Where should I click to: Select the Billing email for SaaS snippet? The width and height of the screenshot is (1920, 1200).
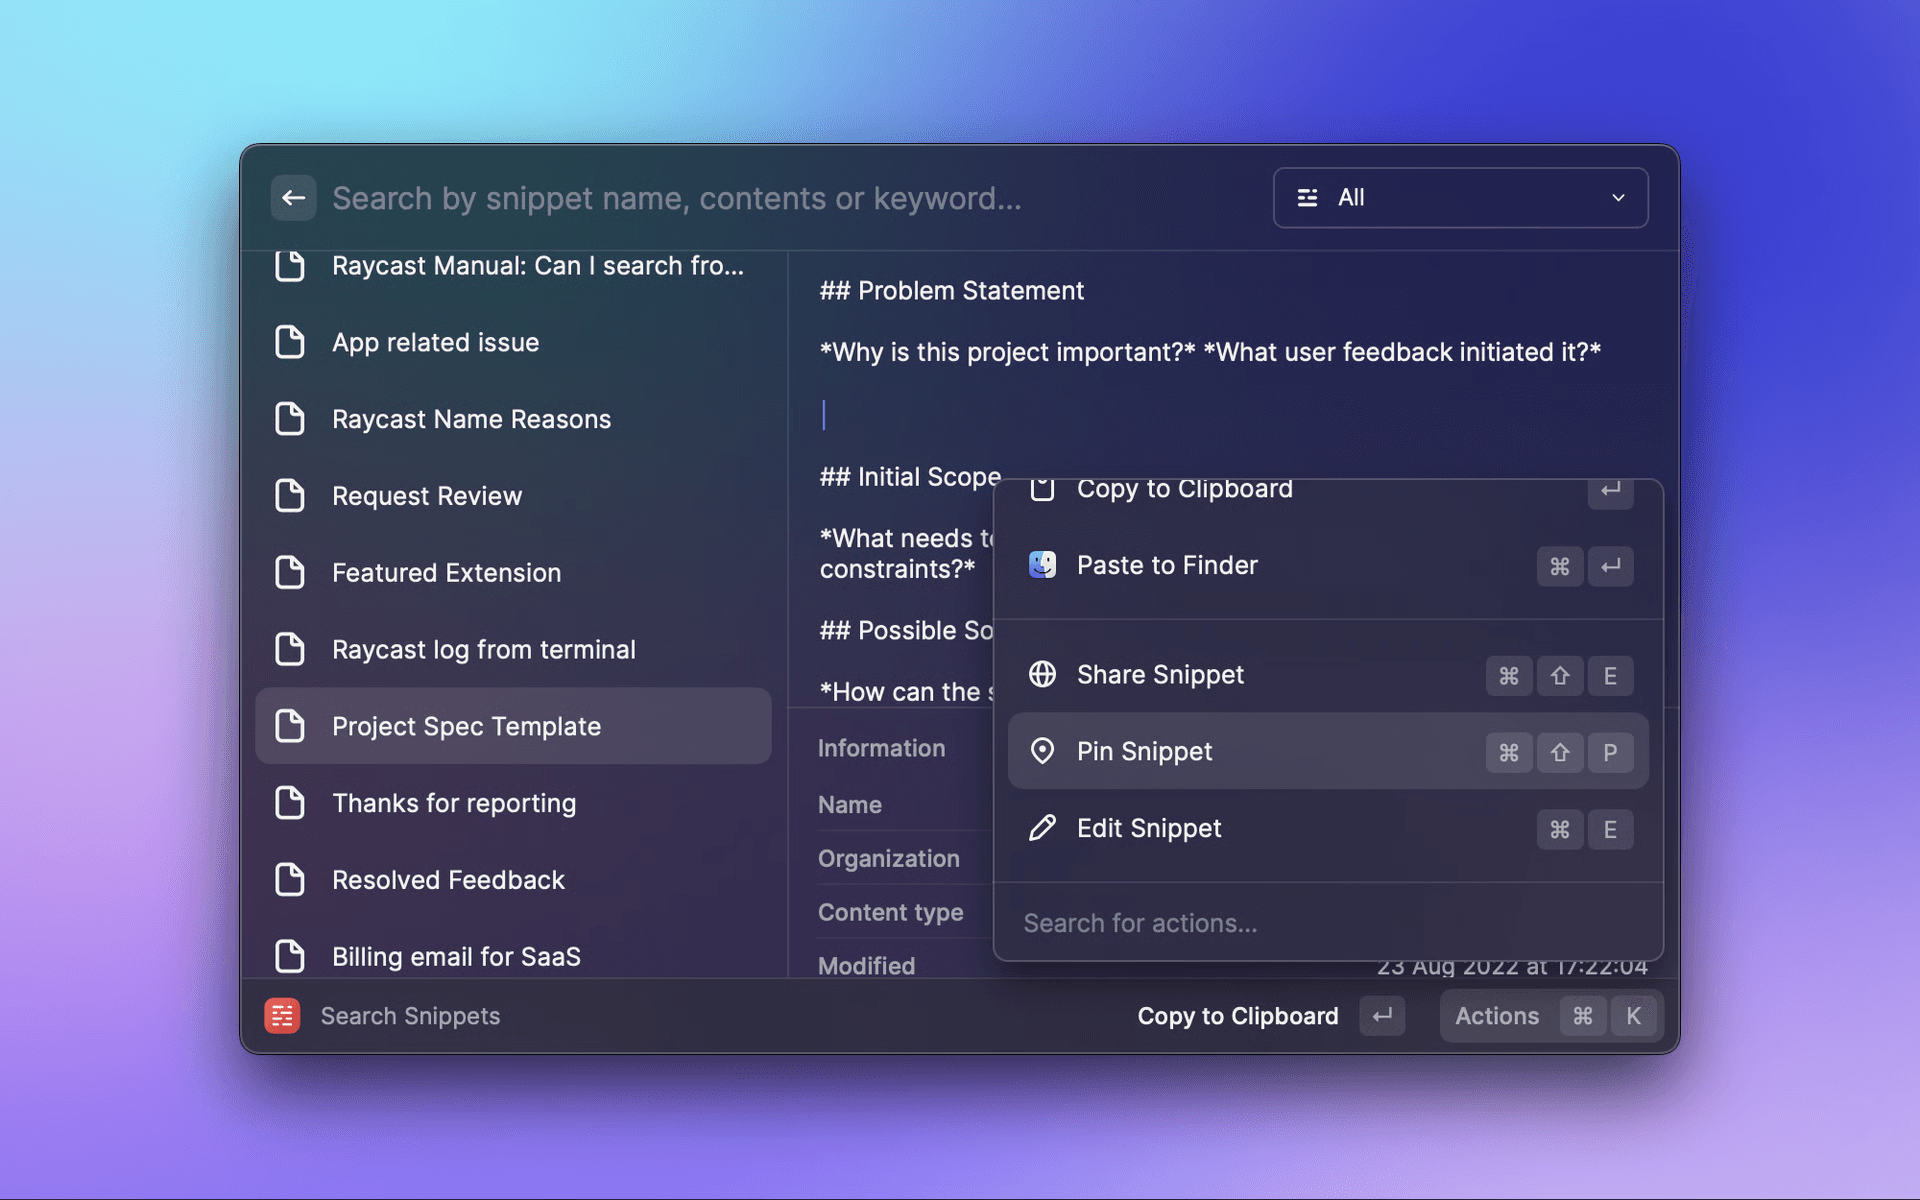click(x=455, y=956)
